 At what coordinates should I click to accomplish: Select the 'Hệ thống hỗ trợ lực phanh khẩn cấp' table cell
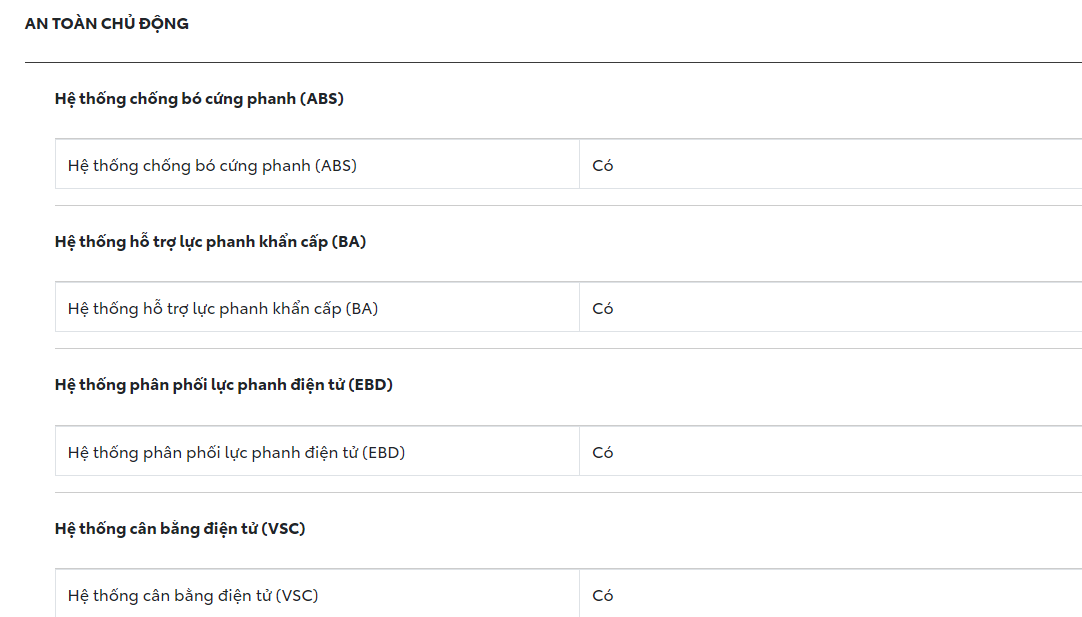point(222,309)
